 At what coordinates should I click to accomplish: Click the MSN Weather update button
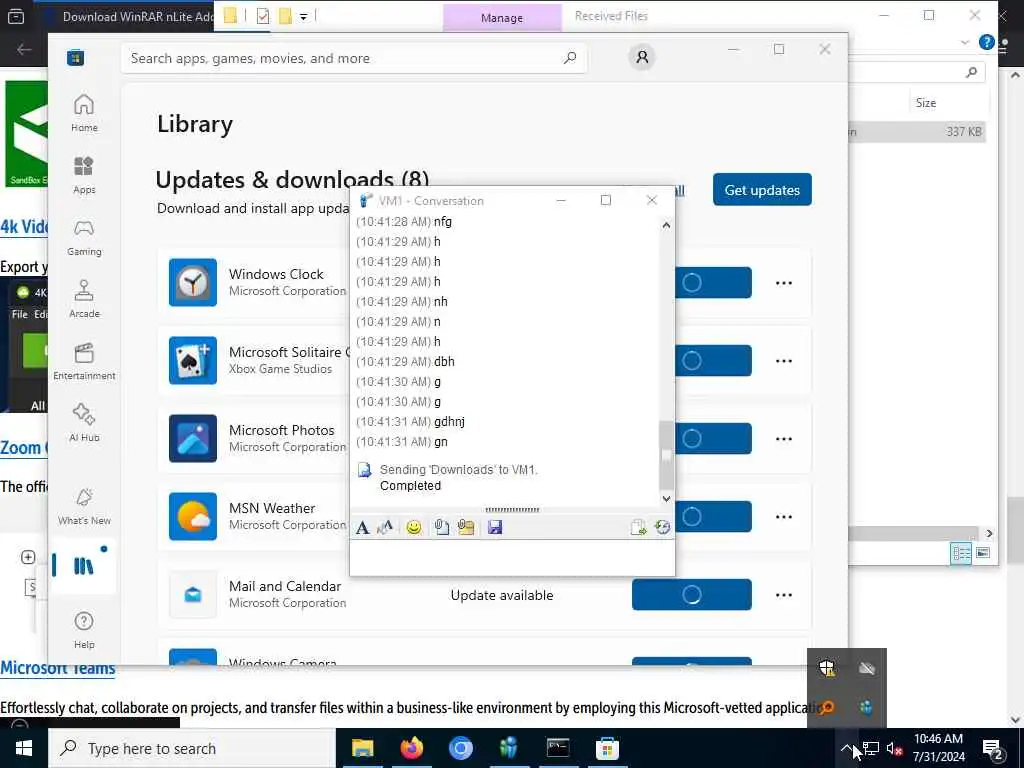(x=713, y=517)
